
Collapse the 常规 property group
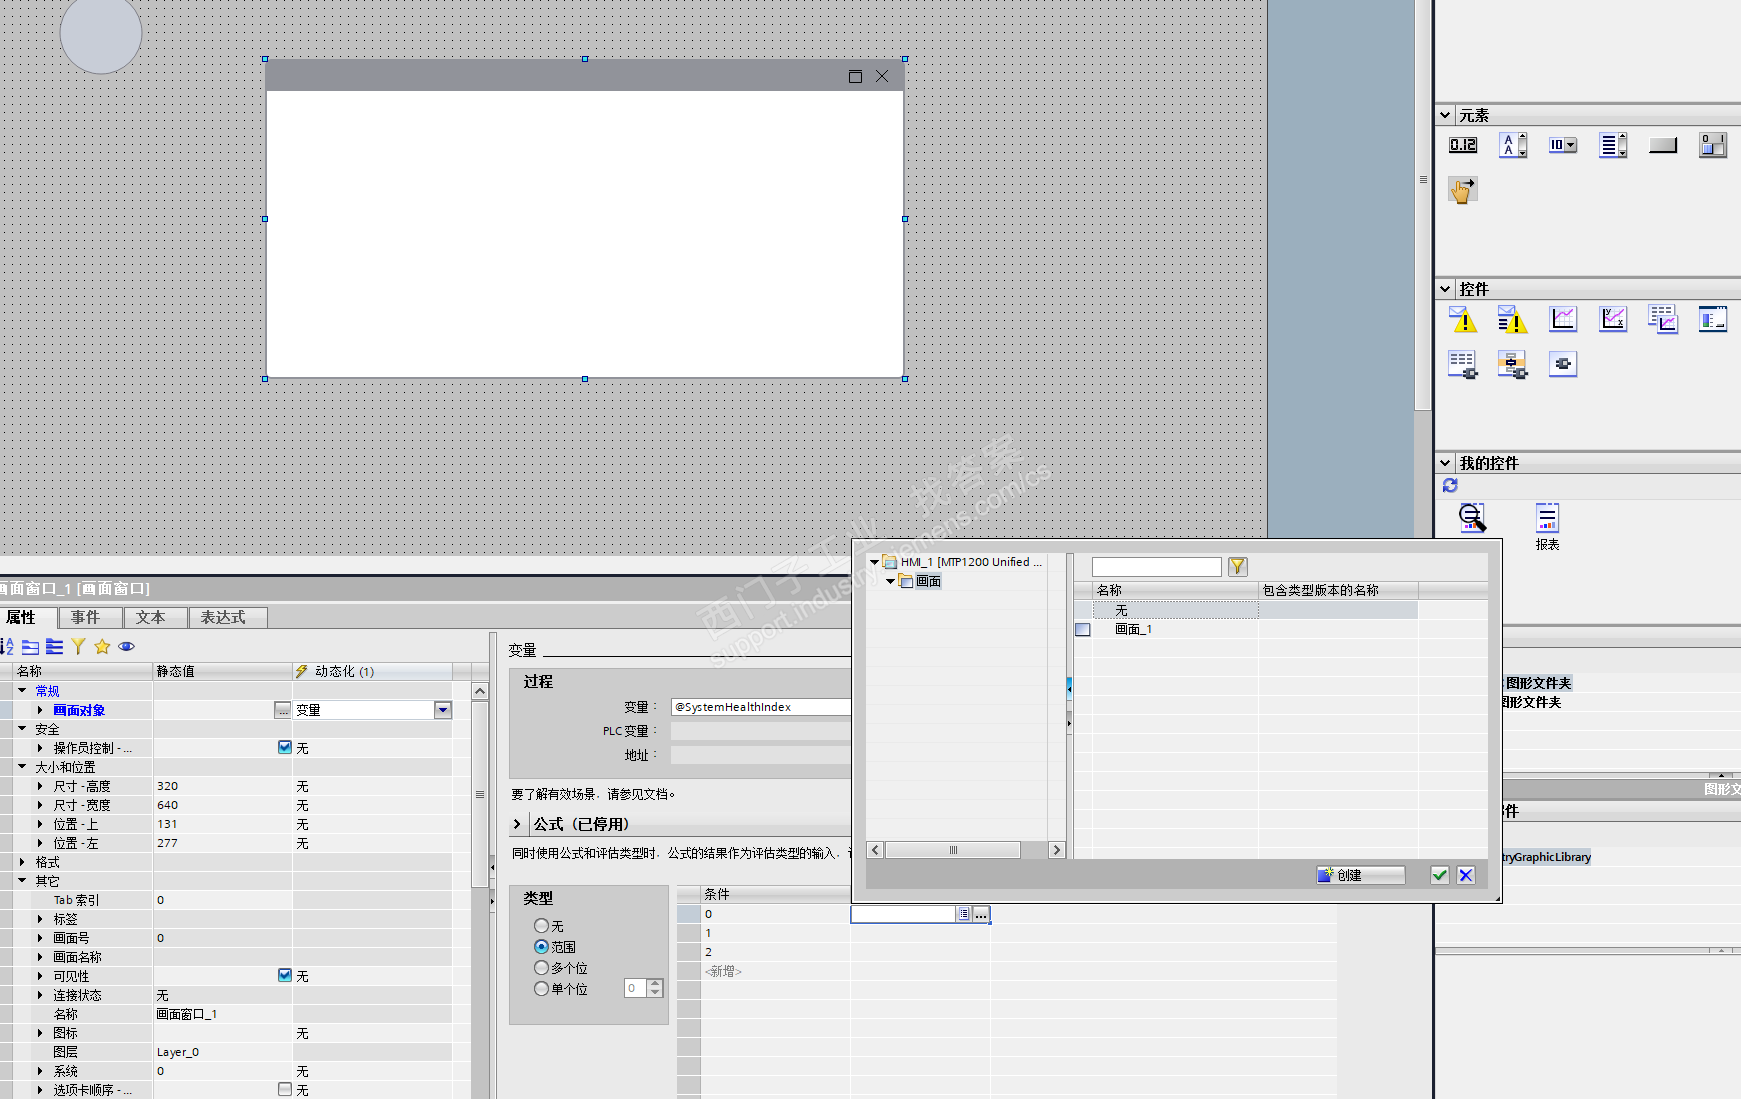(x=22, y=690)
